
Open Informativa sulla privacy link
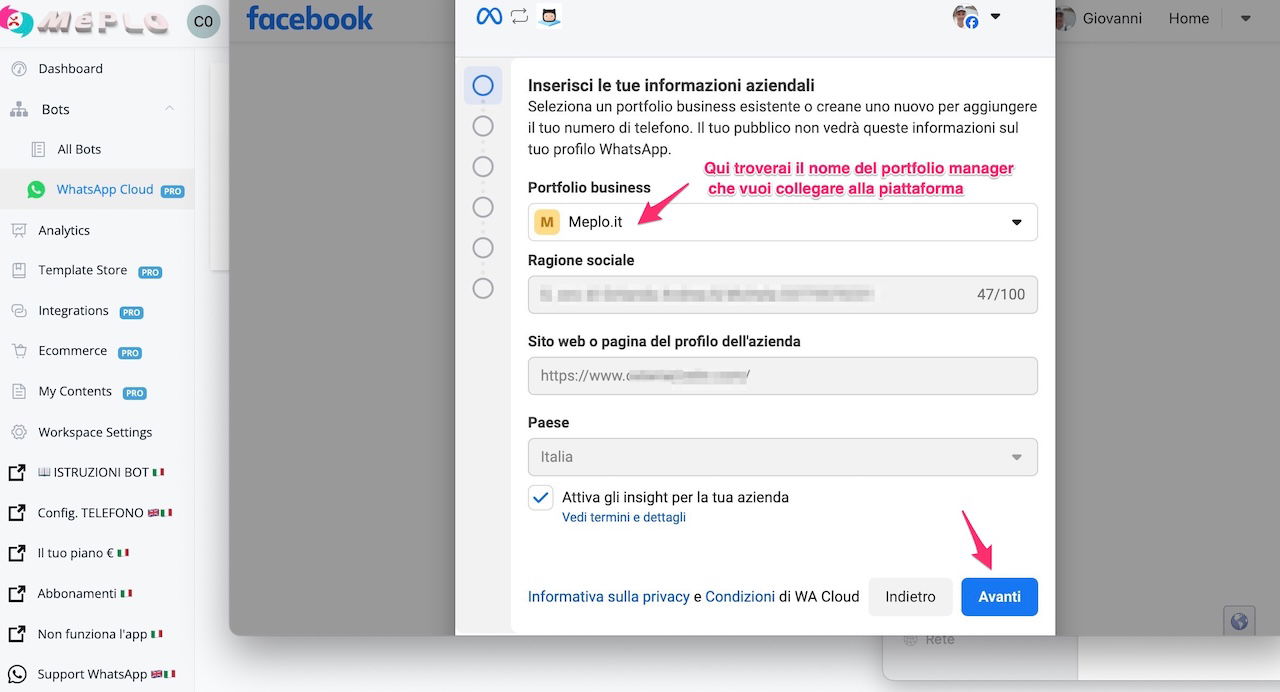point(609,597)
